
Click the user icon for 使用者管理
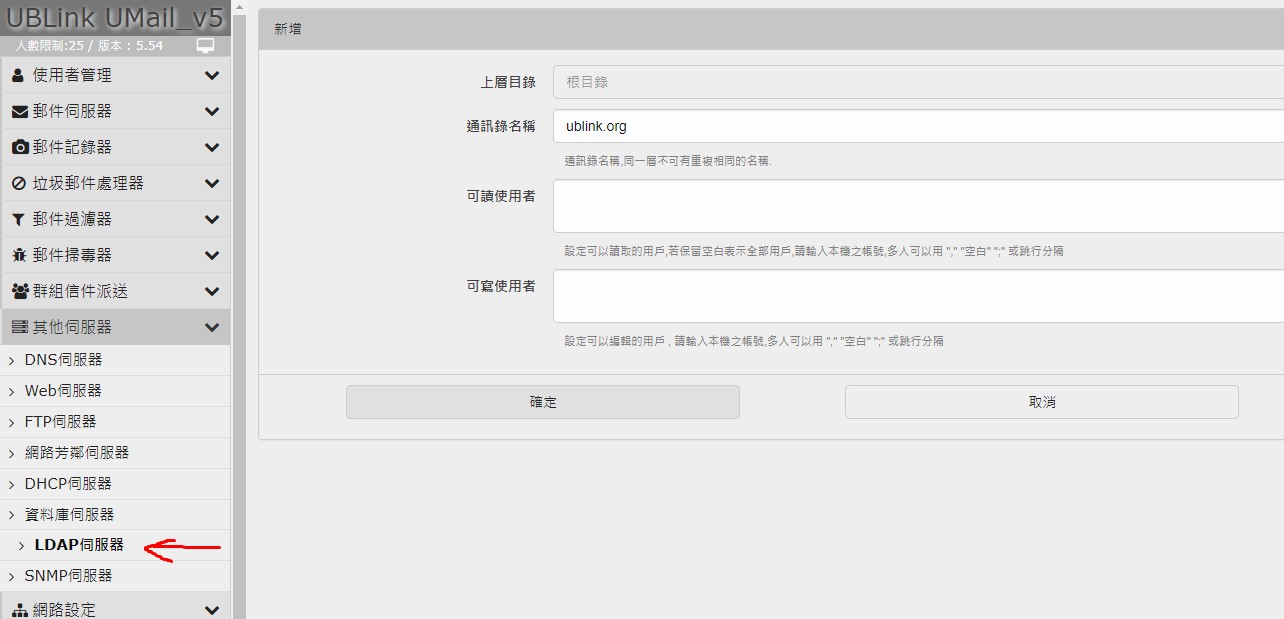pyautogui.click(x=18, y=76)
